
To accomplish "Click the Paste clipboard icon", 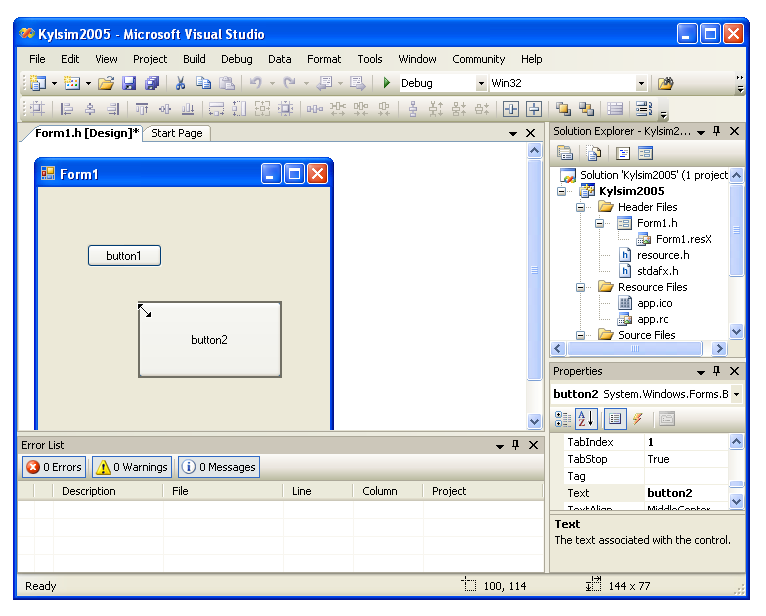I will tap(227, 83).
